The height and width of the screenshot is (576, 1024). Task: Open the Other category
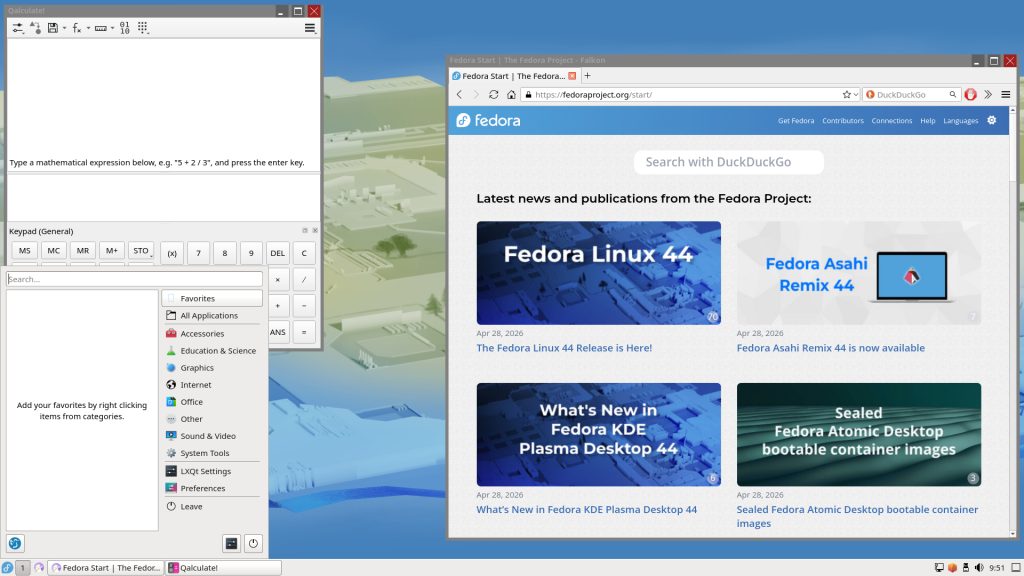coord(212,419)
